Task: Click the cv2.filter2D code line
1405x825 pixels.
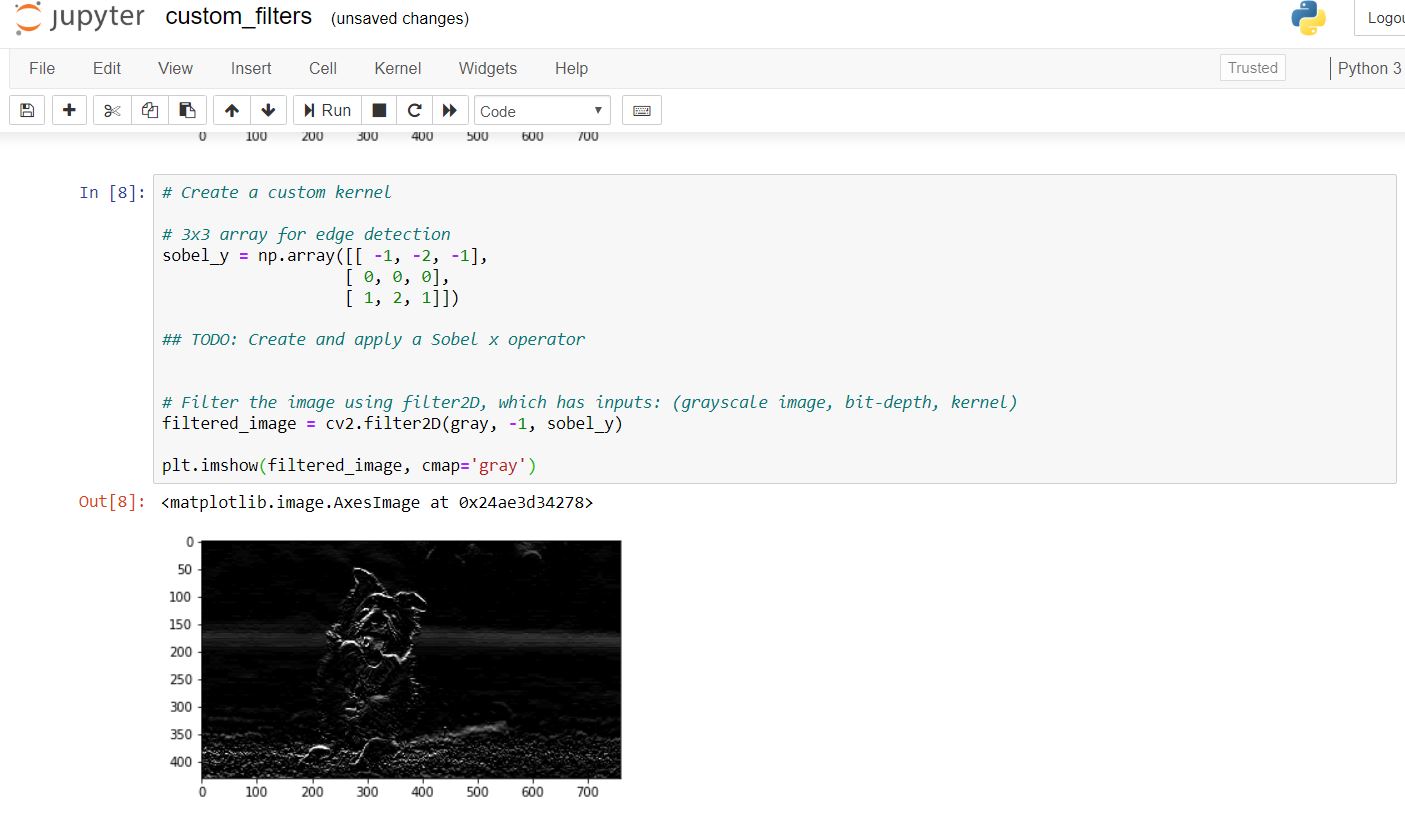Action: [x=392, y=423]
